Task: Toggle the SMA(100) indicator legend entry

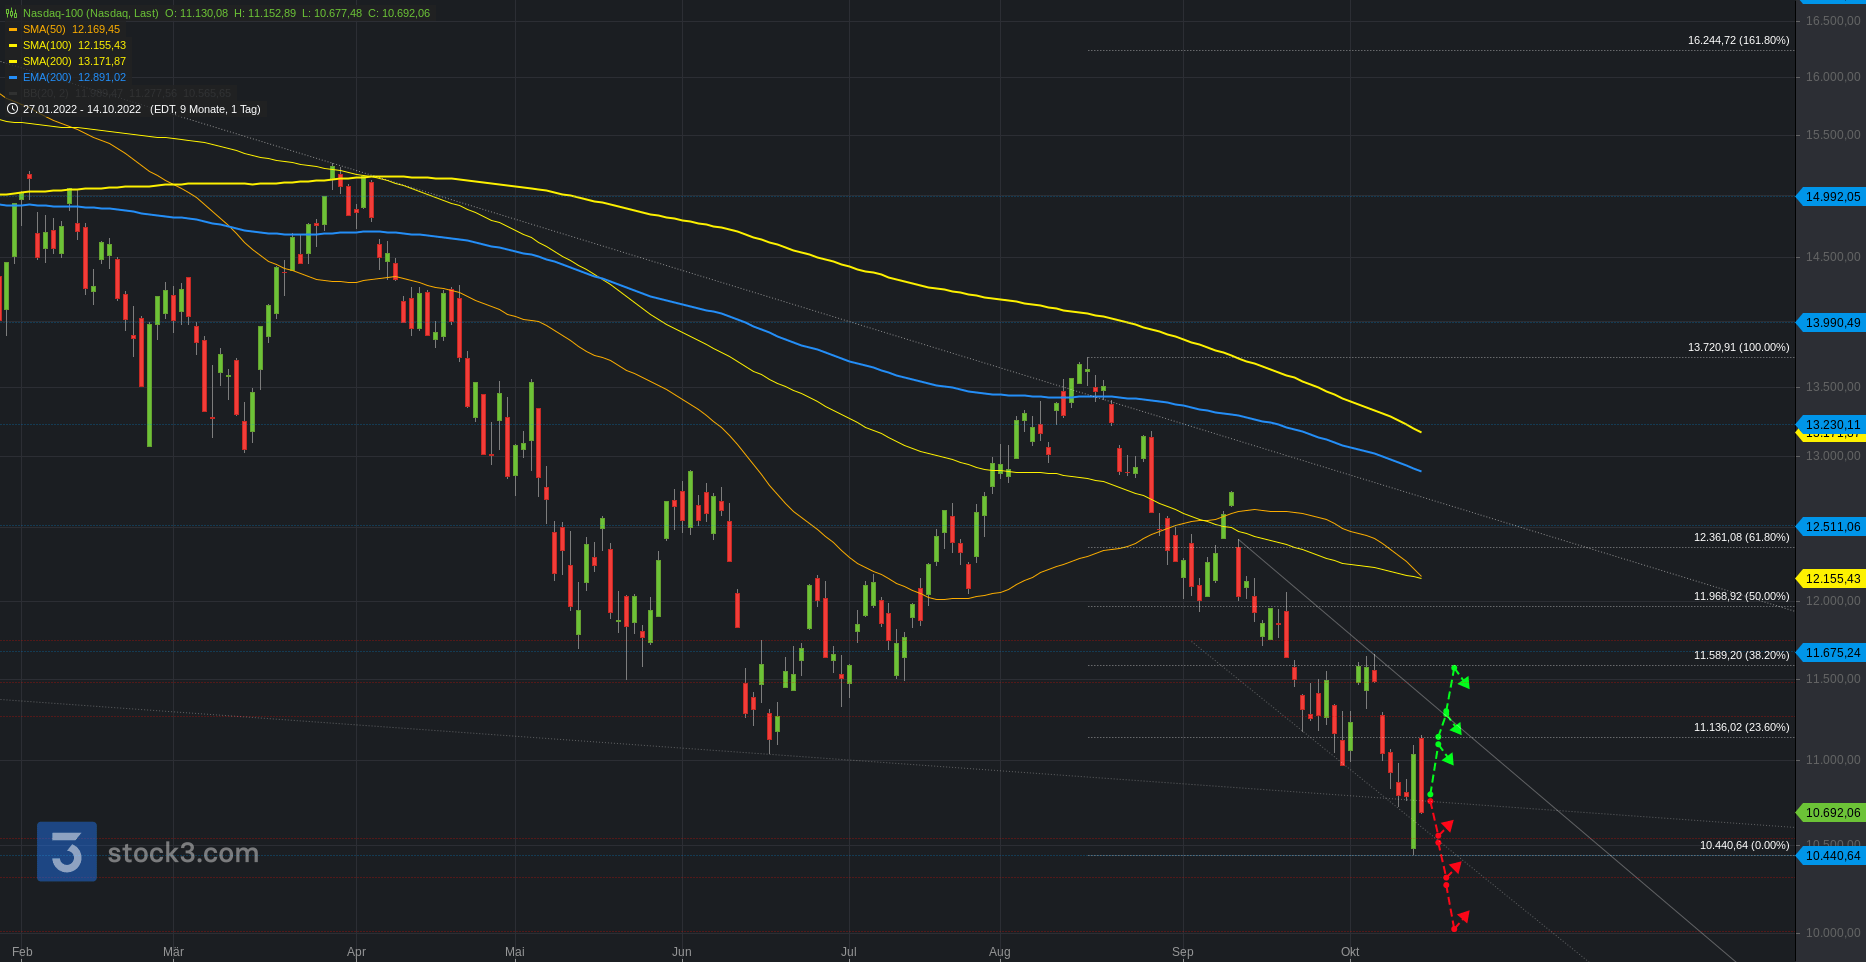Action: click(74, 46)
